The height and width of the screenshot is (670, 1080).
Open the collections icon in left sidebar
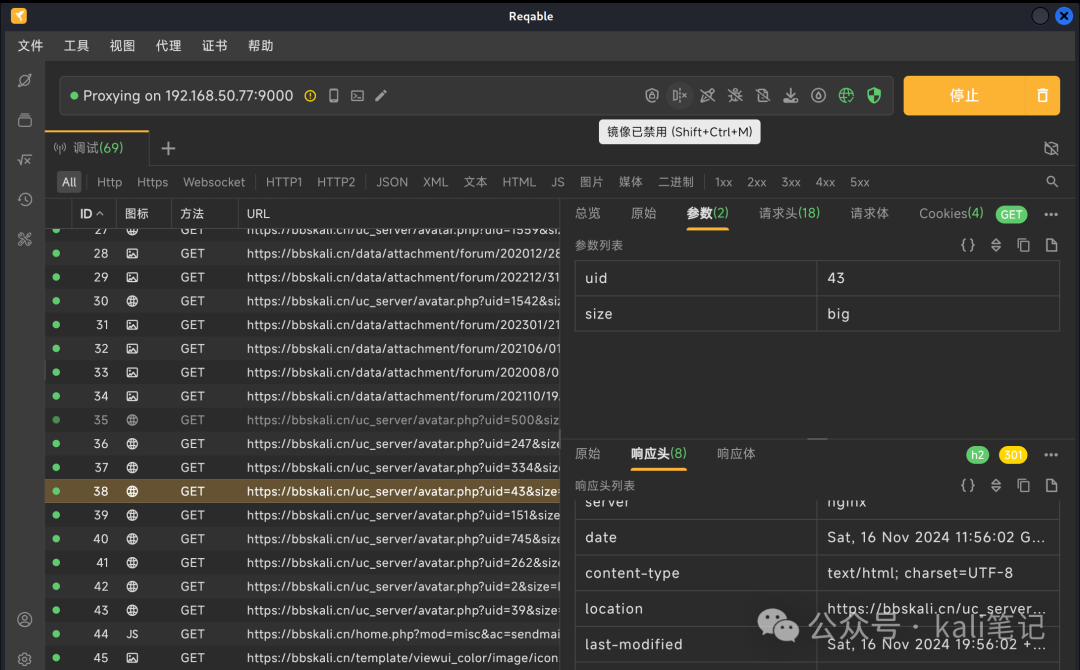point(25,120)
